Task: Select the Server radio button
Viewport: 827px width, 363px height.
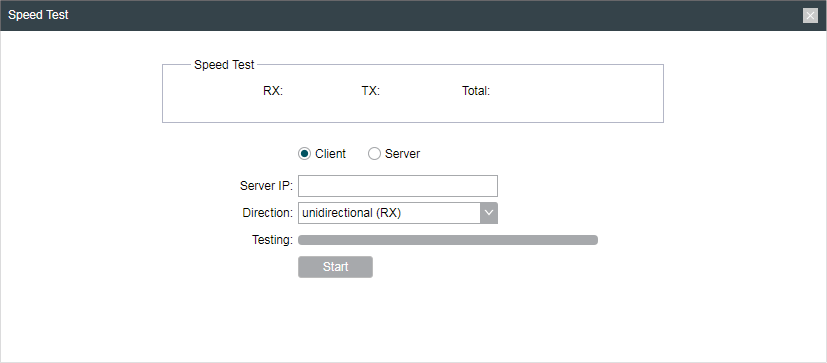Action: 374,154
